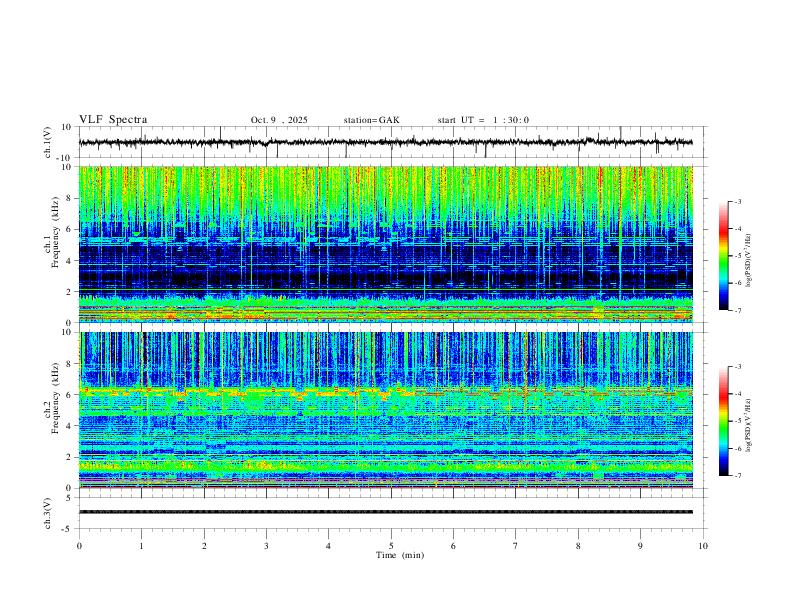The height and width of the screenshot is (612, 792).
Task: Click the '6' tick on time axis
Action: point(453,546)
